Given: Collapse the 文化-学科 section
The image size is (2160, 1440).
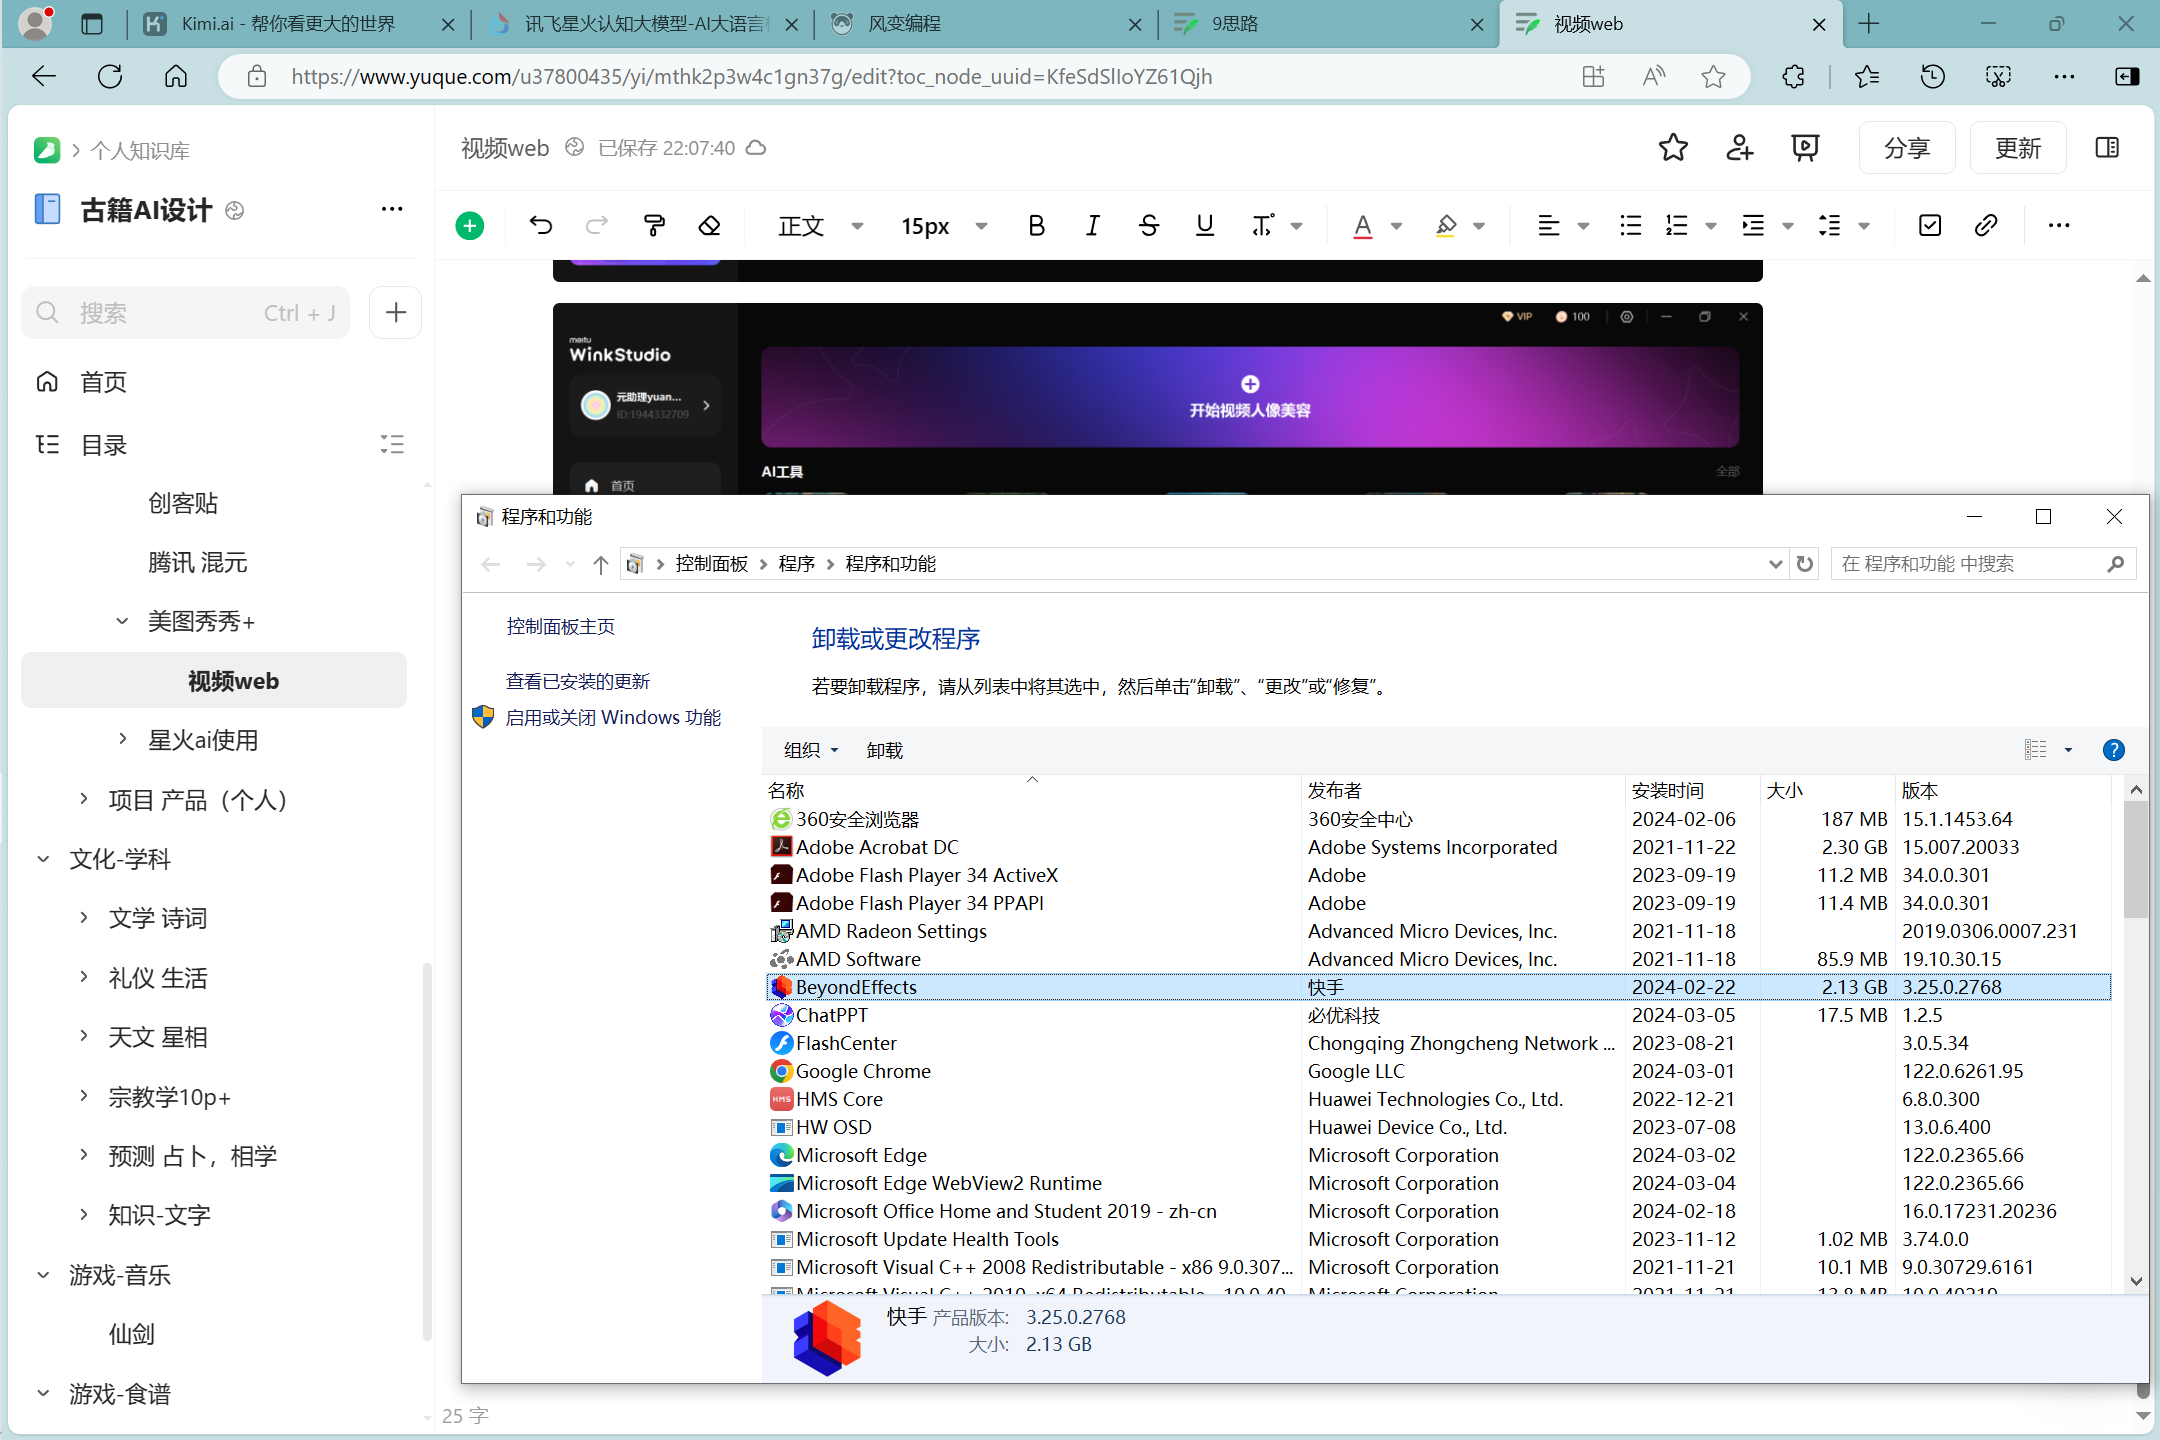Looking at the screenshot, I should [43, 858].
